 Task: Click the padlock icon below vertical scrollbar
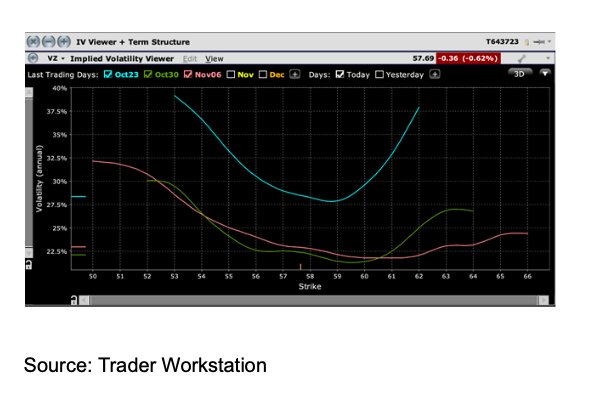point(29,265)
